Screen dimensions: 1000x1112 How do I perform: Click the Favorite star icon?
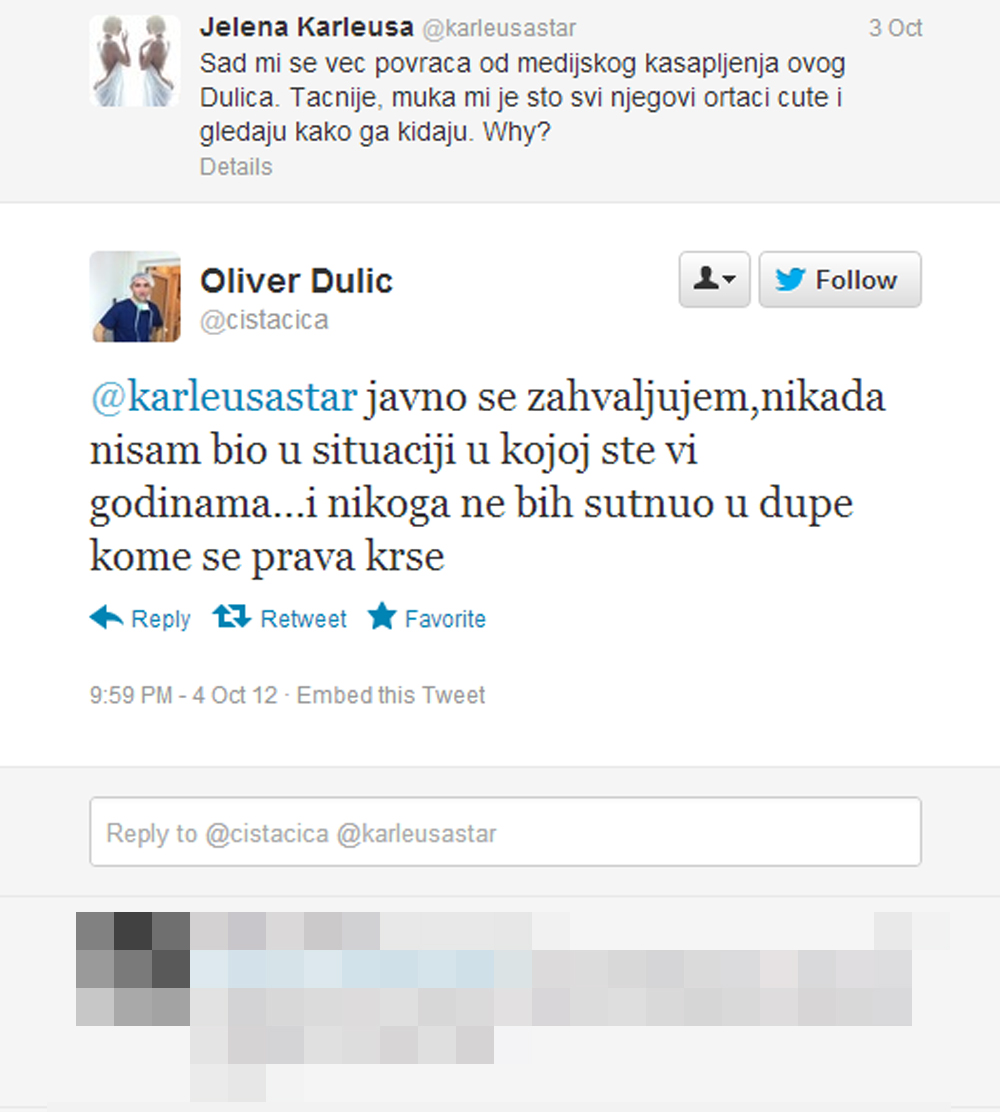pyautogui.click(x=382, y=616)
